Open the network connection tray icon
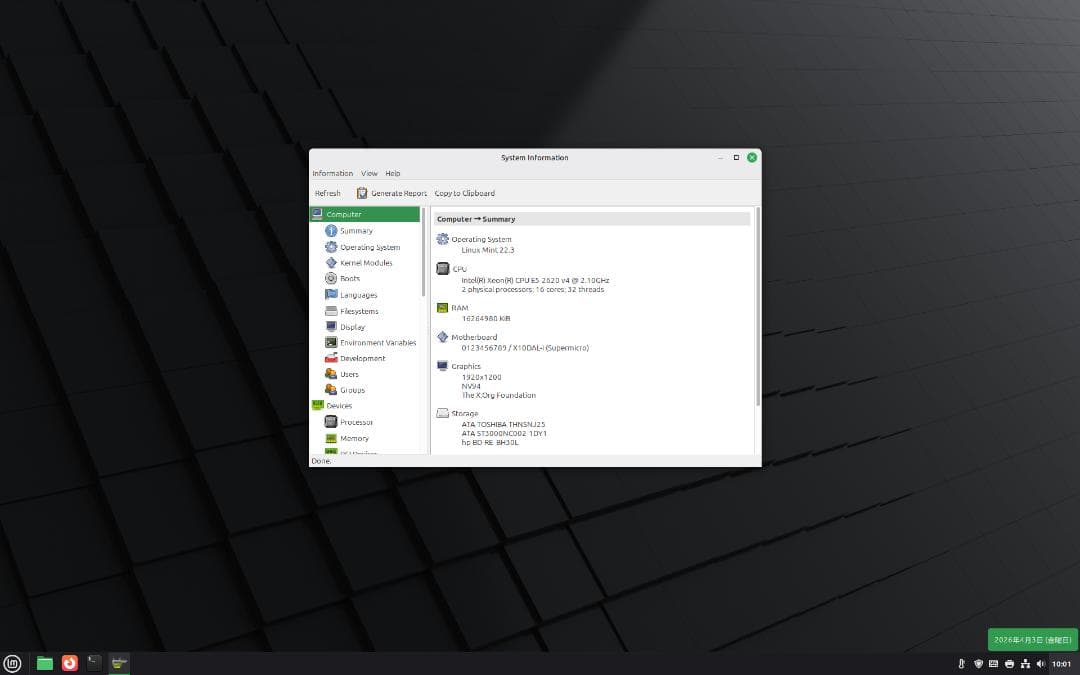The height and width of the screenshot is (675, 1080). click(x=1025, y=664)
